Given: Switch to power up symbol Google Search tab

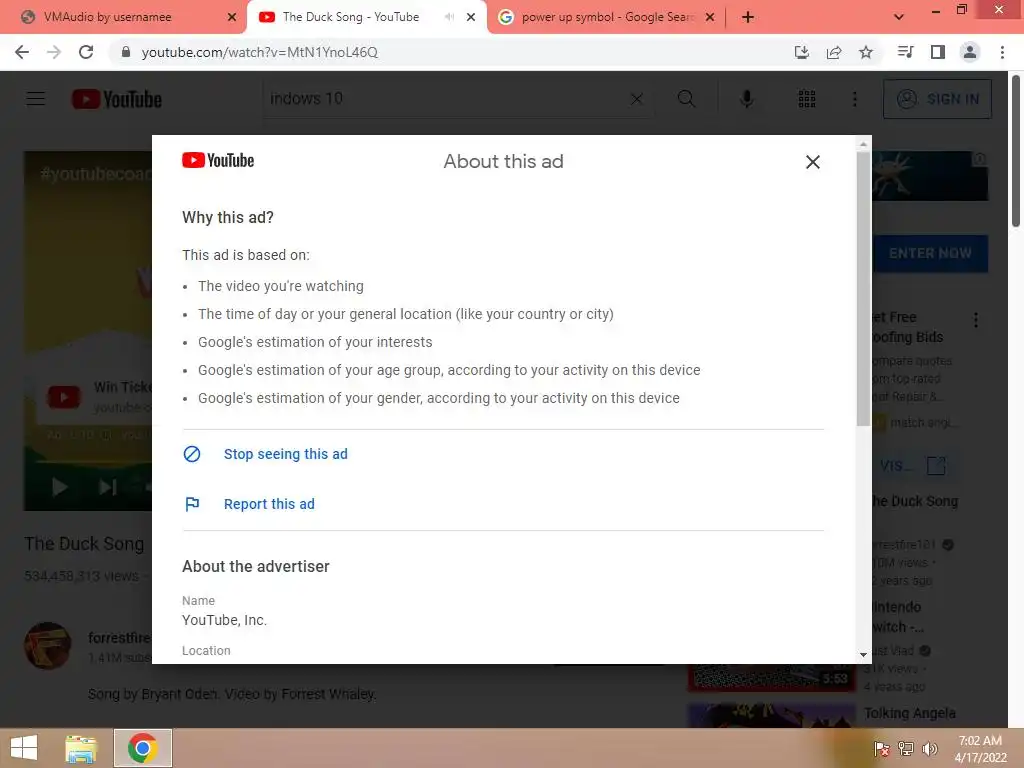Looking at the screenshot, I should pos(607,17).
